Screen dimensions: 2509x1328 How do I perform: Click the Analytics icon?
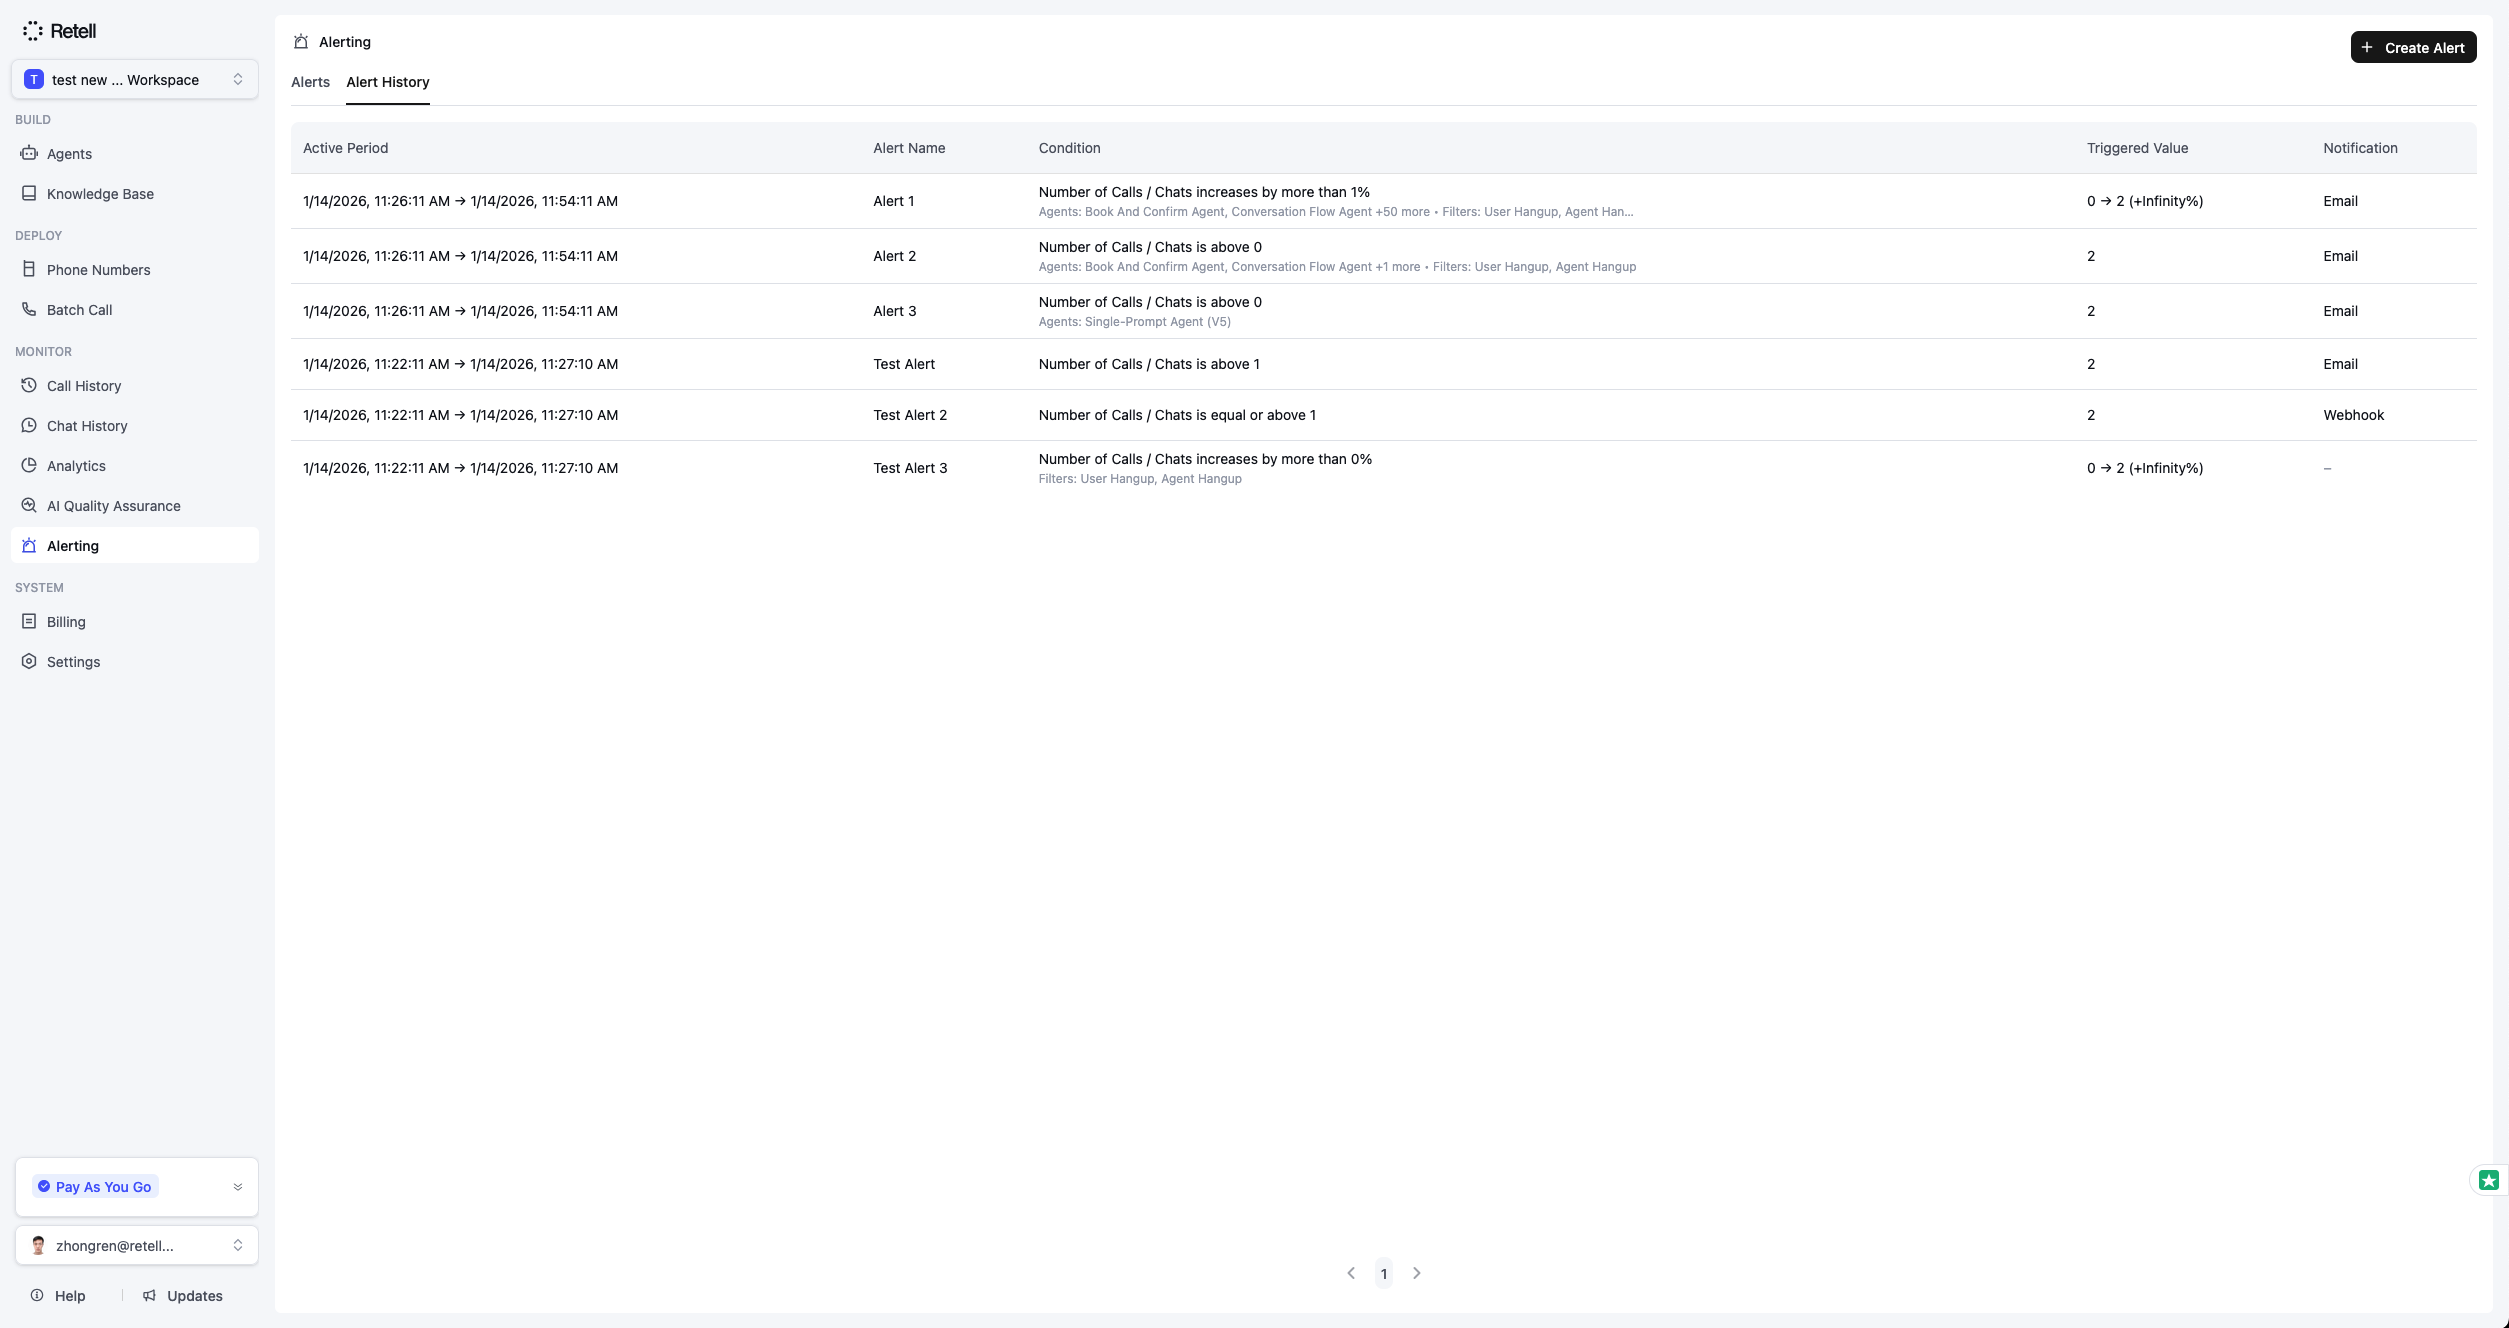click(29, 465)
